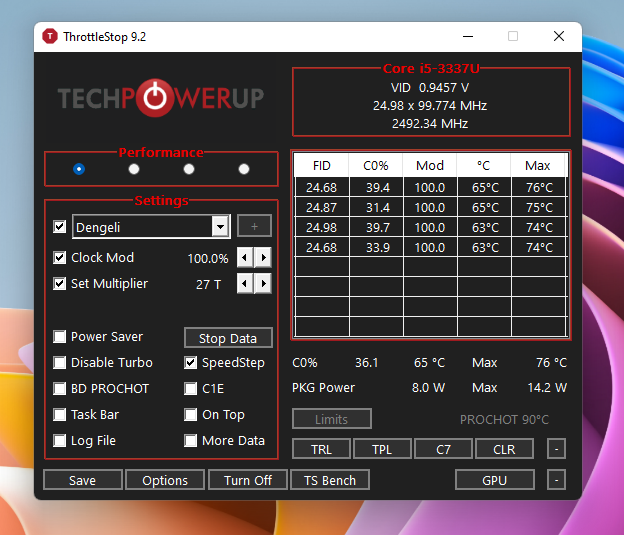Image resolution: width=624 pixels, height=535 pixels.
Task: Click the C0% column header
Action: 376,166
